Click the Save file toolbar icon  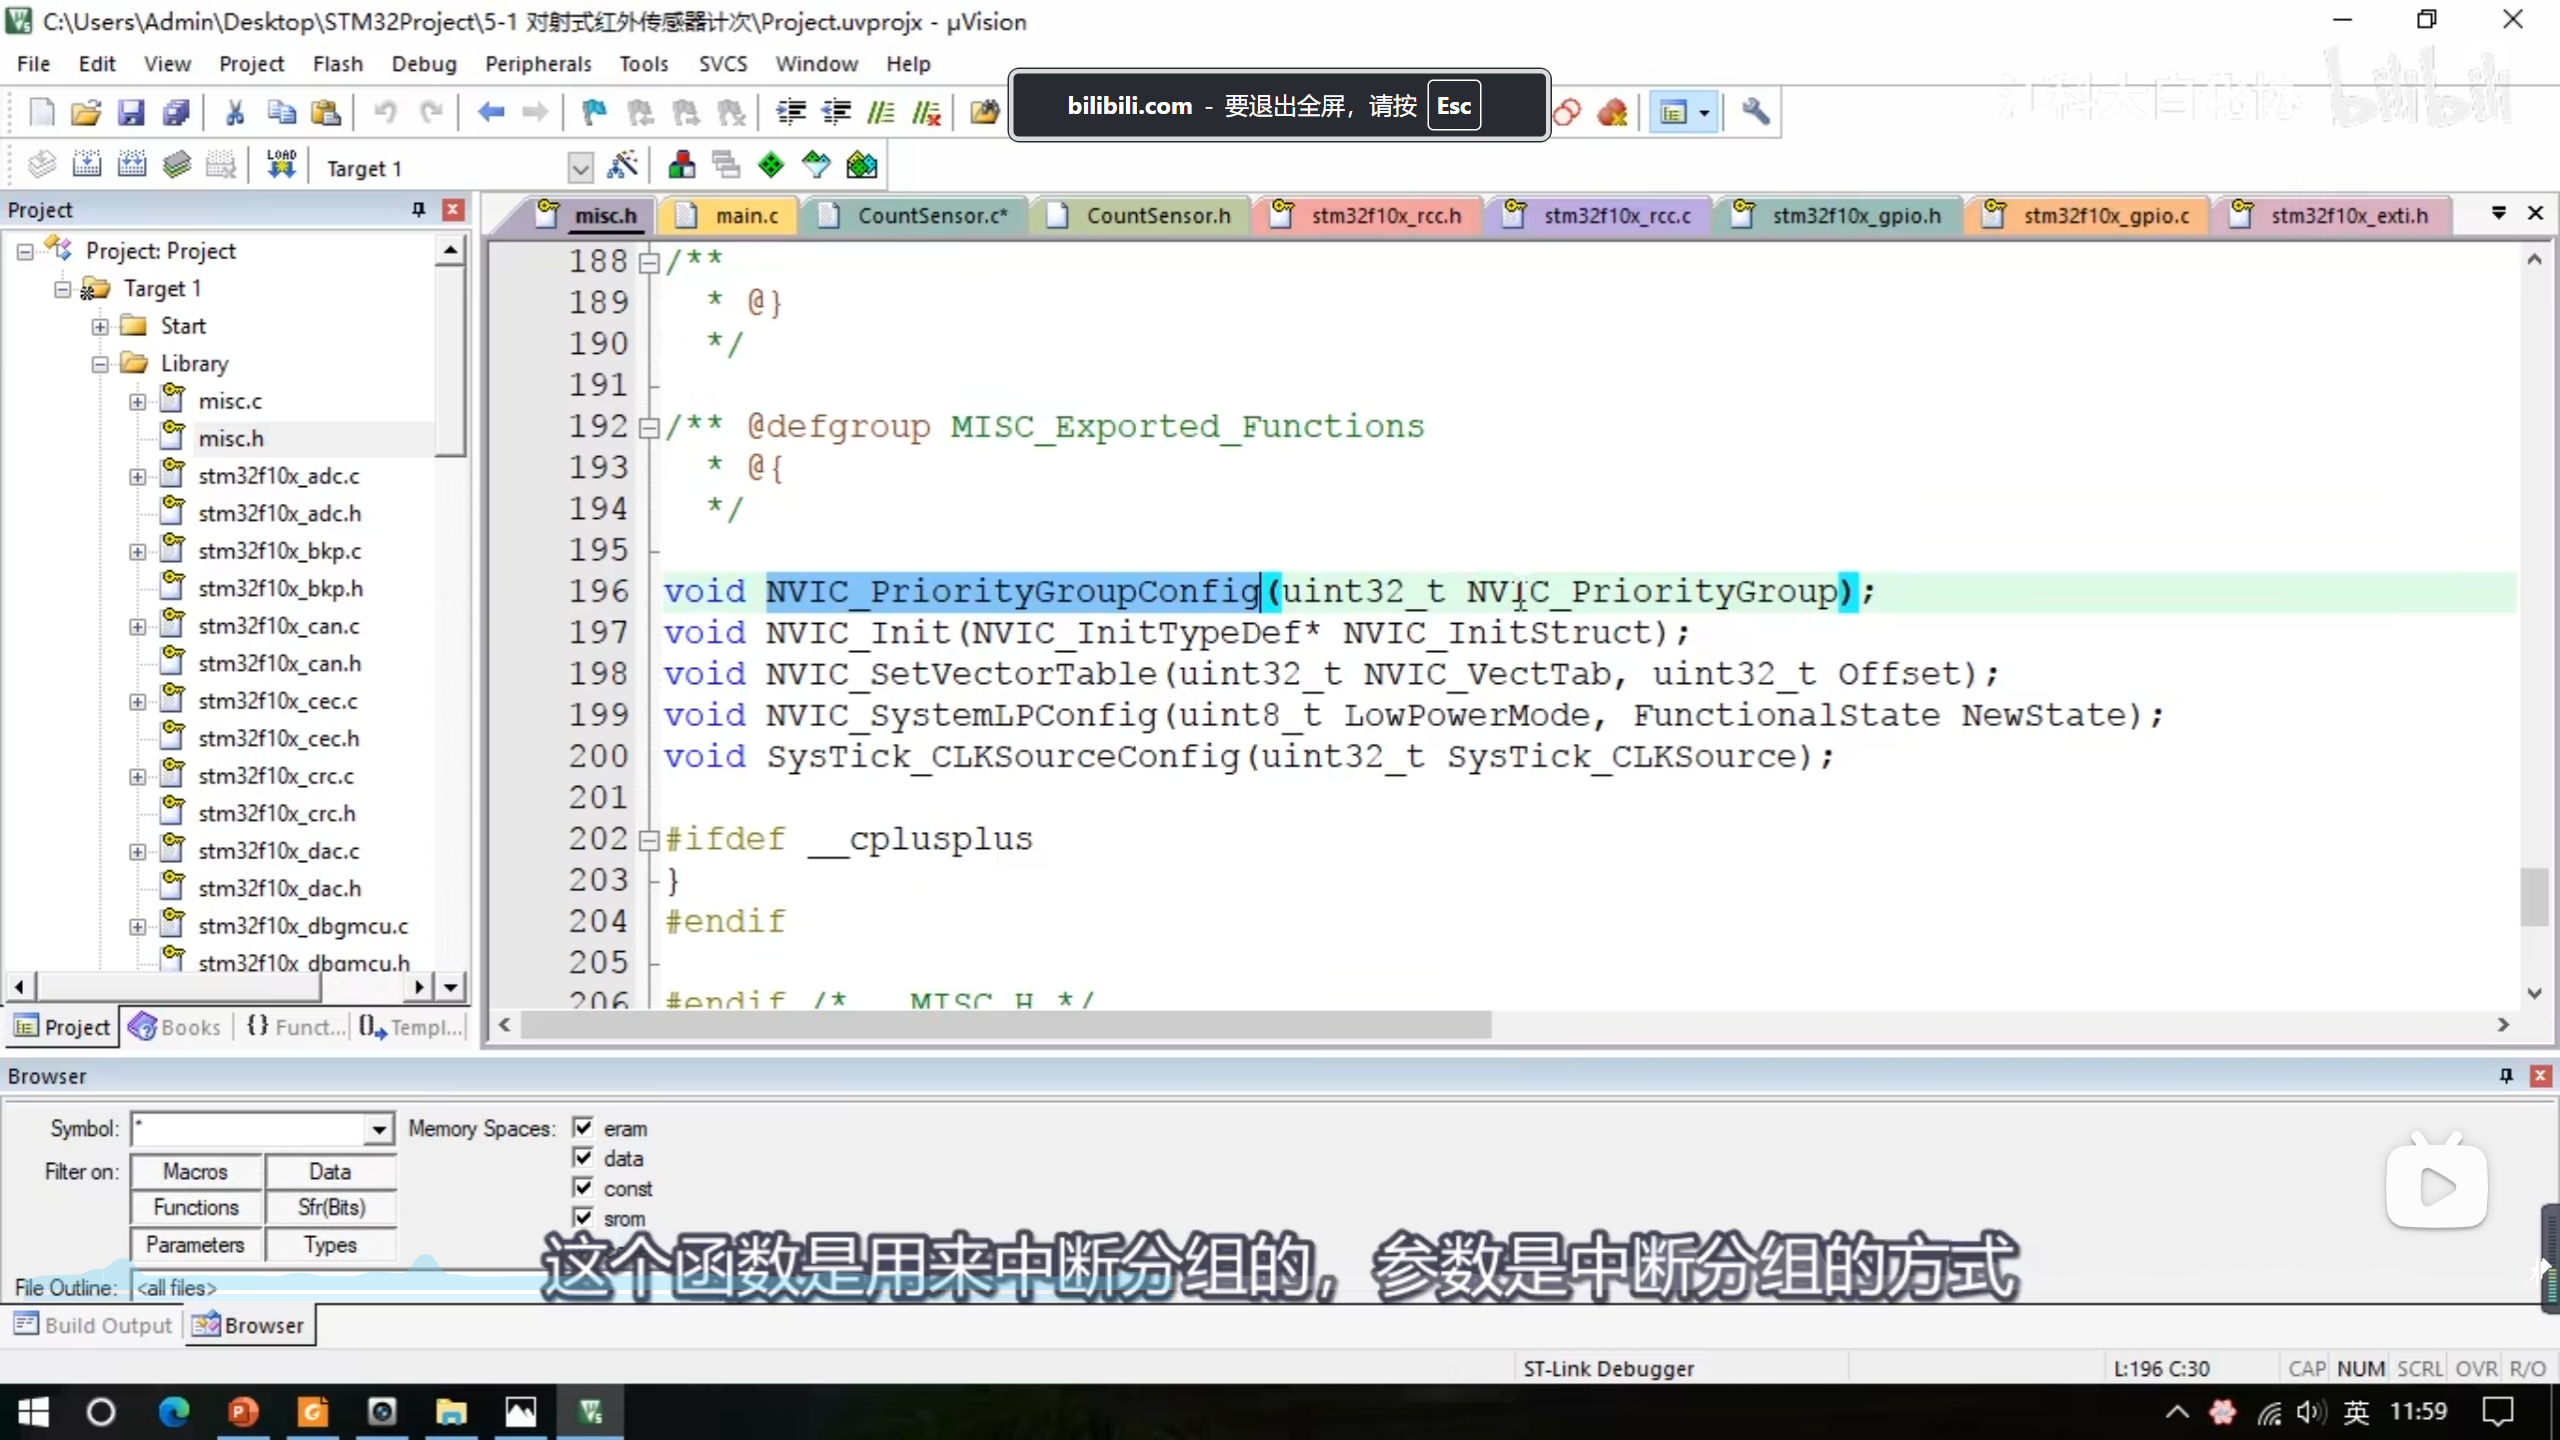coord(131,112)
